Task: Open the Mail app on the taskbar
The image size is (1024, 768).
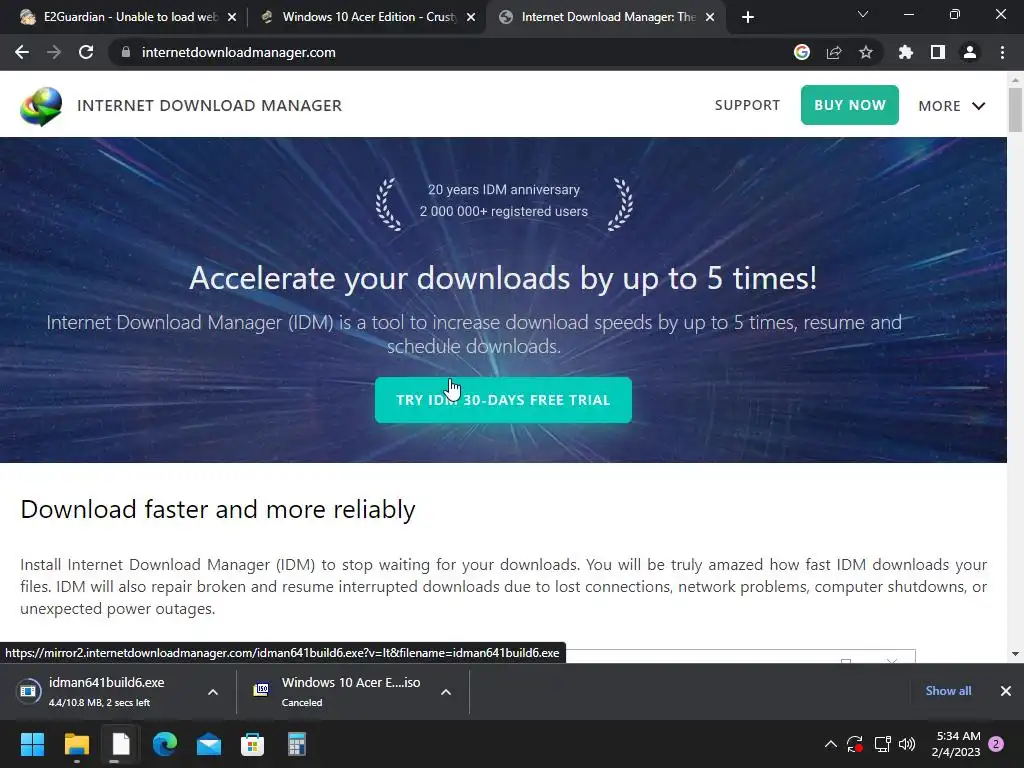Action: click(209, 744)
